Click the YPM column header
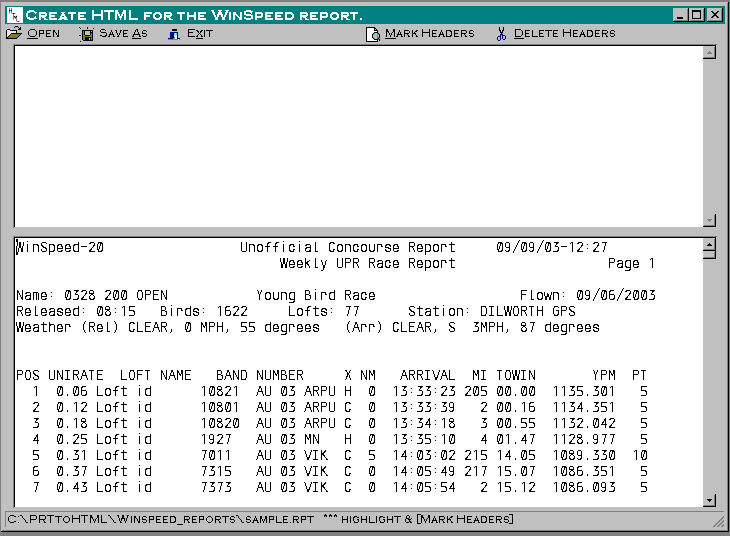730x536 pixels. (x=604, y=375)
